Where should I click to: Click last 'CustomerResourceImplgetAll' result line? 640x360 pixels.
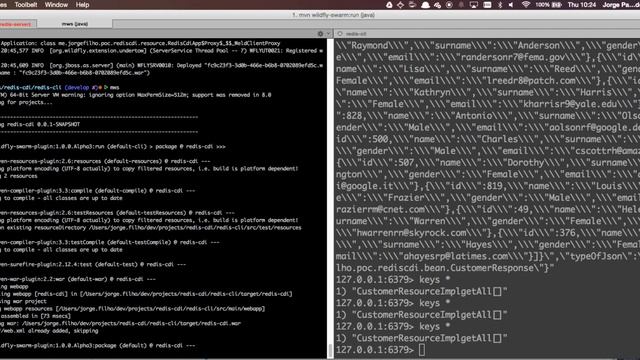(422, 338)
